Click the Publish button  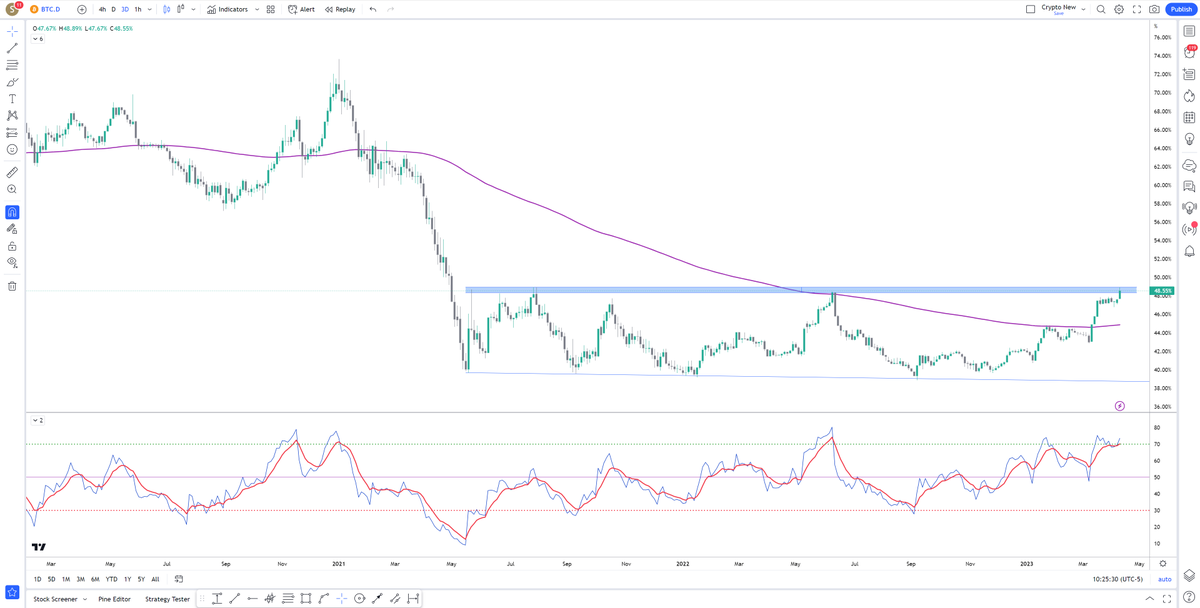pyautogui.click(x=1181, y=9)
